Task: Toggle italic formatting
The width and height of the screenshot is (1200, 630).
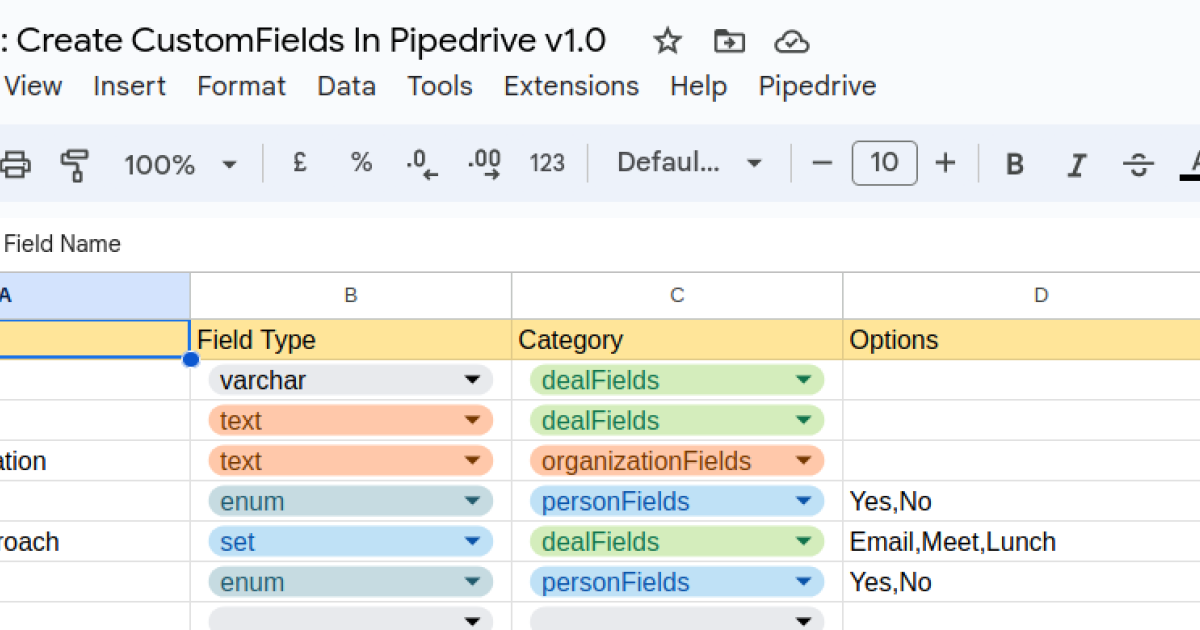Action: pyautogui.click(x=1076, y=164)
